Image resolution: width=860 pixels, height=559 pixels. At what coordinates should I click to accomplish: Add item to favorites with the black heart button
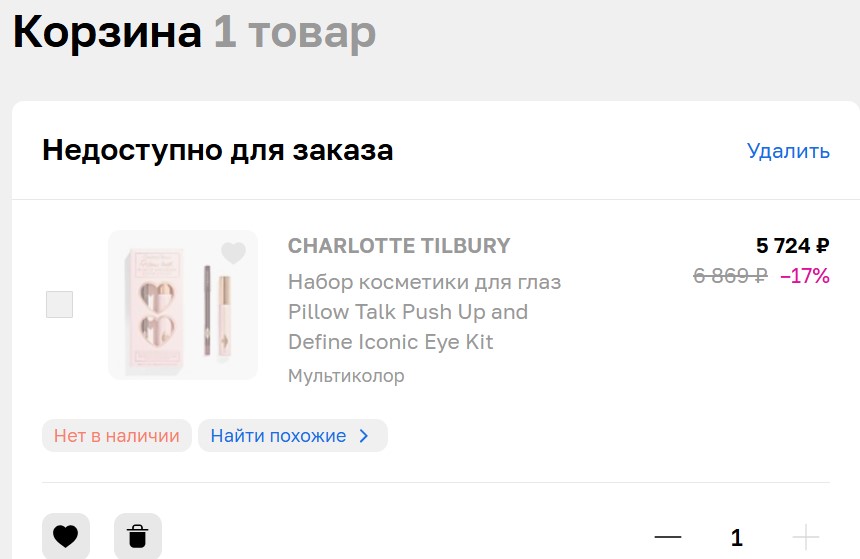tap(66, 536)
